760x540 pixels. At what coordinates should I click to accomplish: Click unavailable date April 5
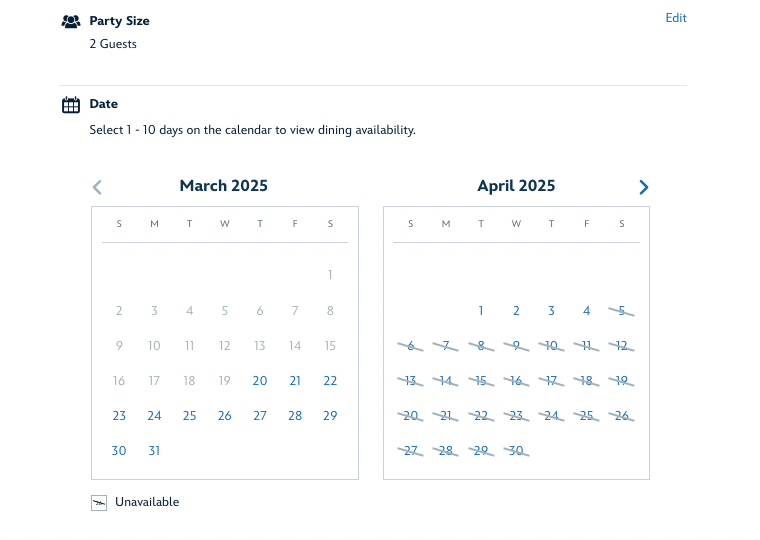pos(621,311)
